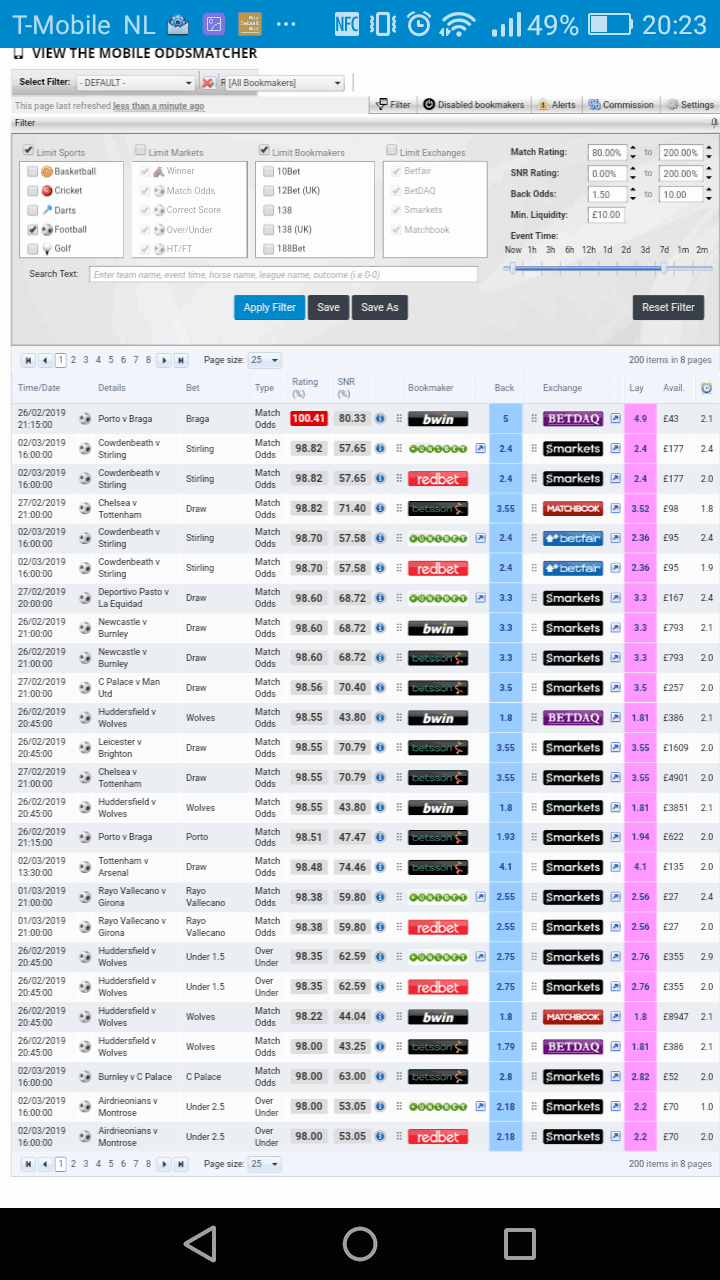Viewport: 720px width, 1280px height.
Task: Open the Settings tab
Action: pos(691,104)
